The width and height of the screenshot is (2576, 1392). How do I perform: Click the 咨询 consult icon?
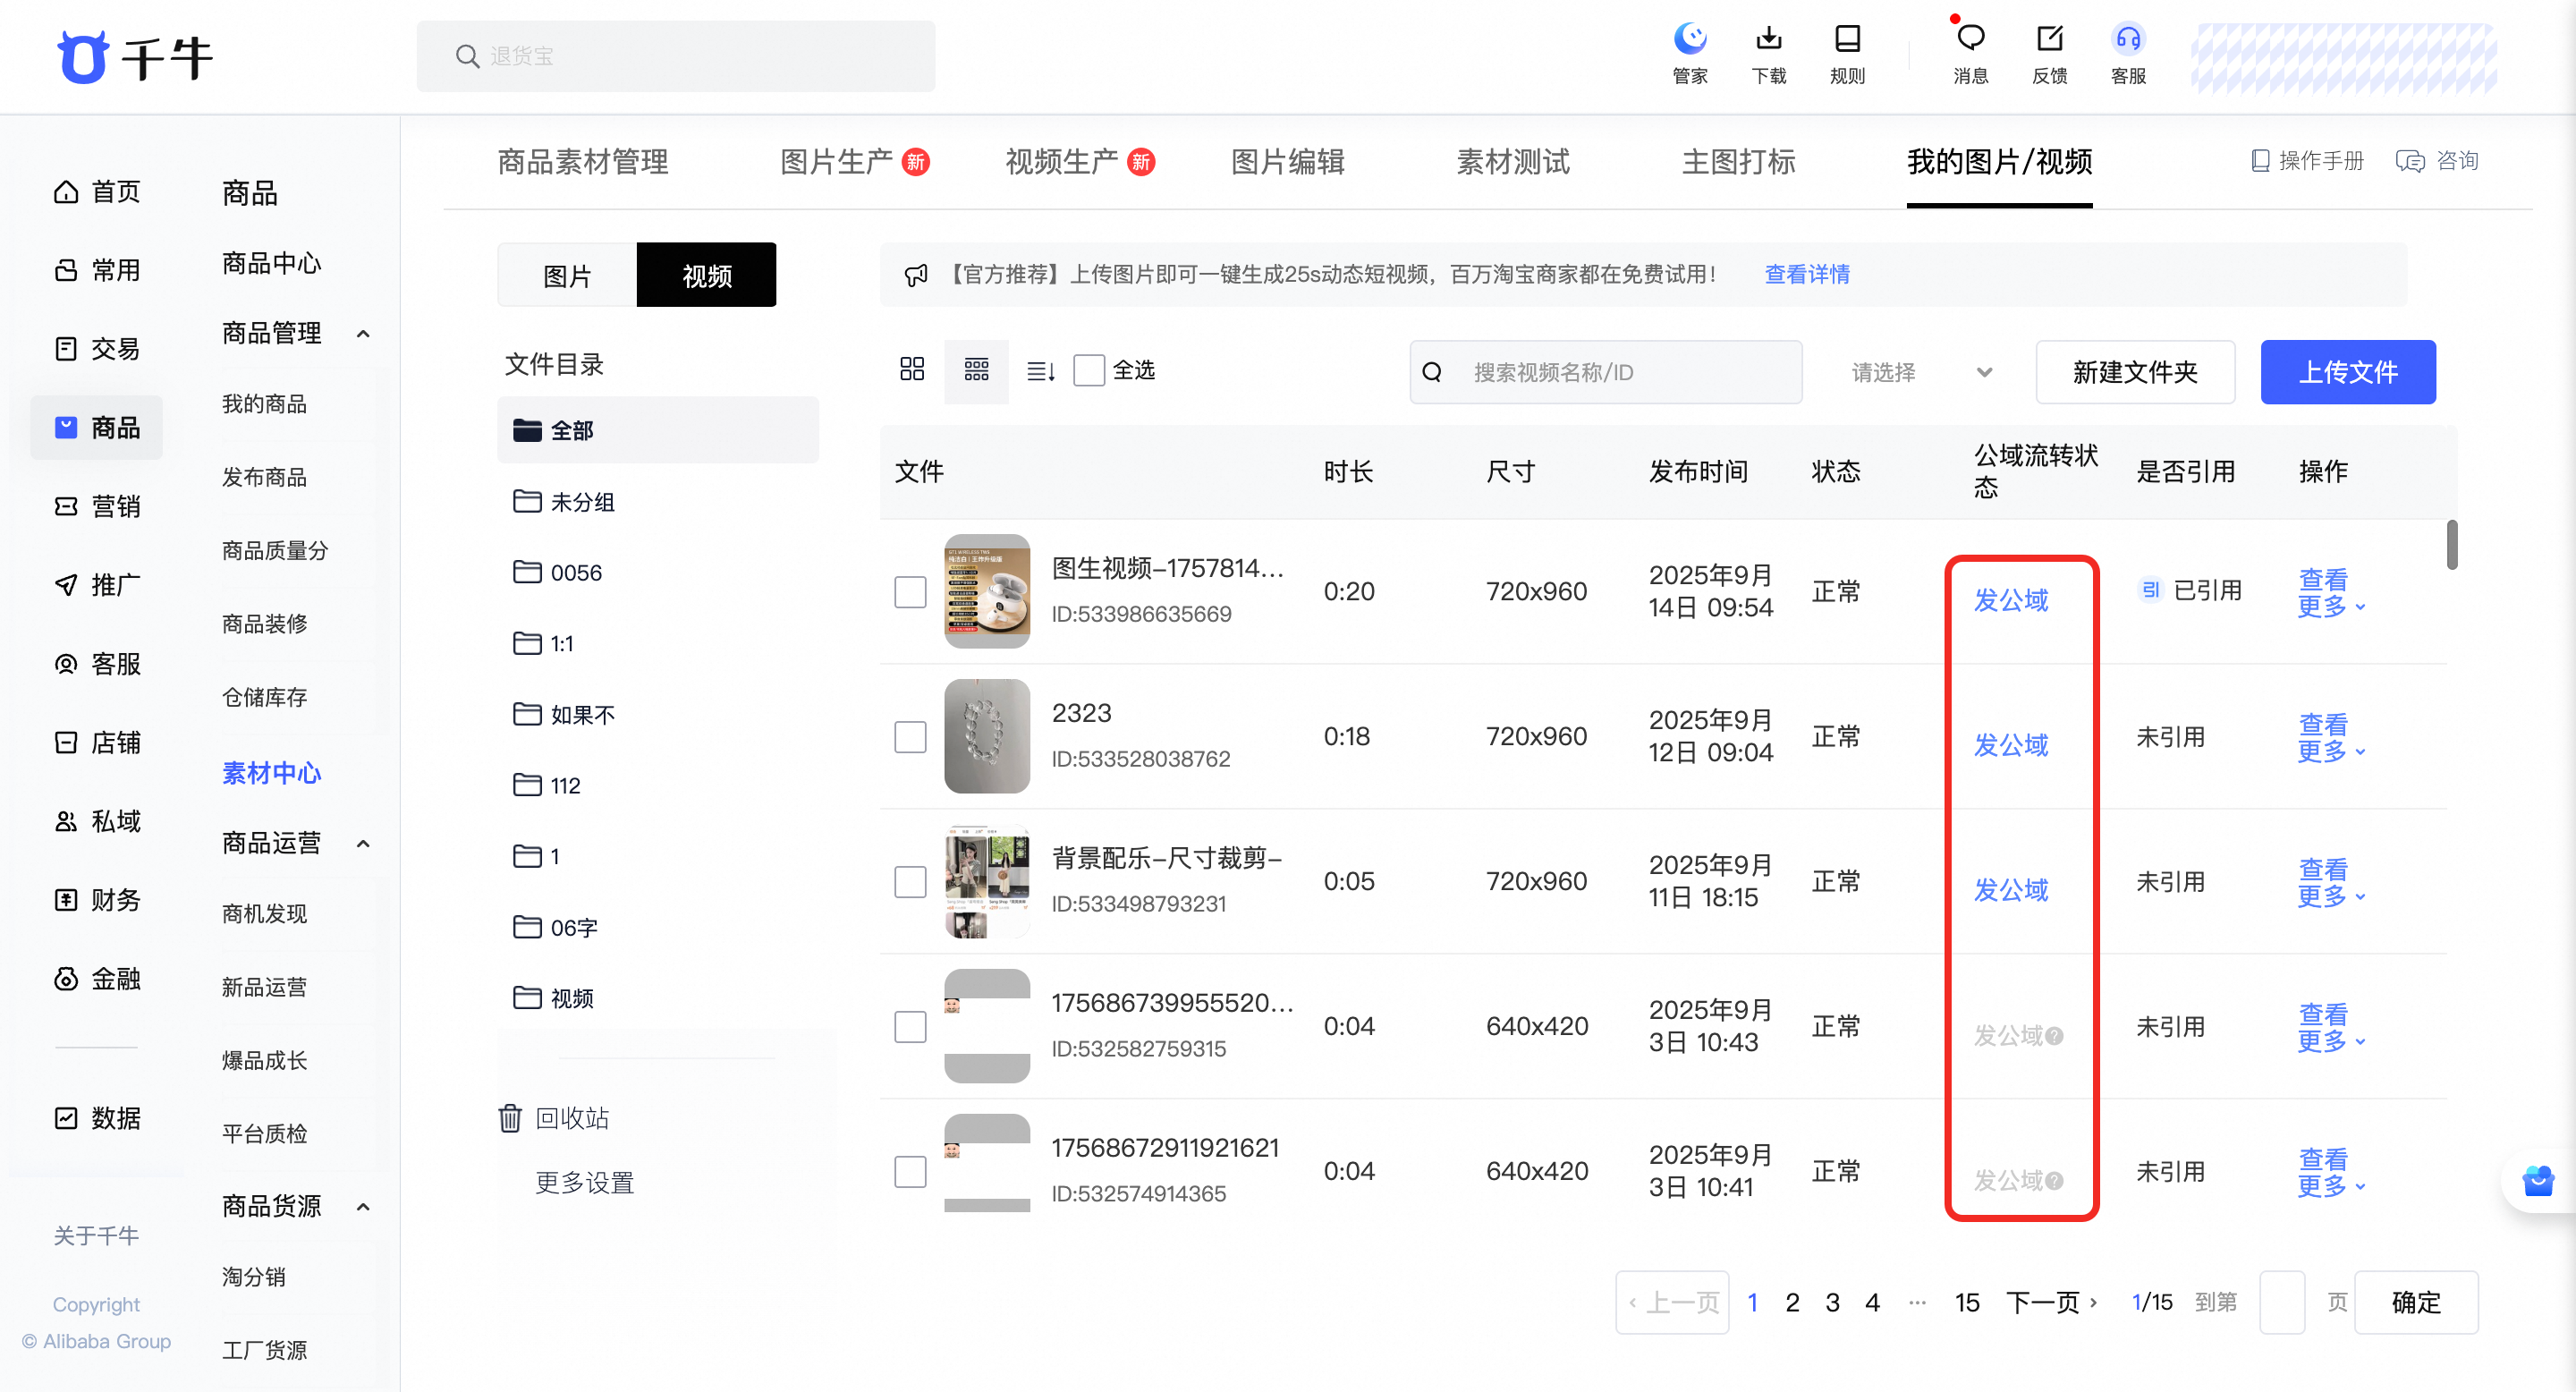tap(2437, 161)
